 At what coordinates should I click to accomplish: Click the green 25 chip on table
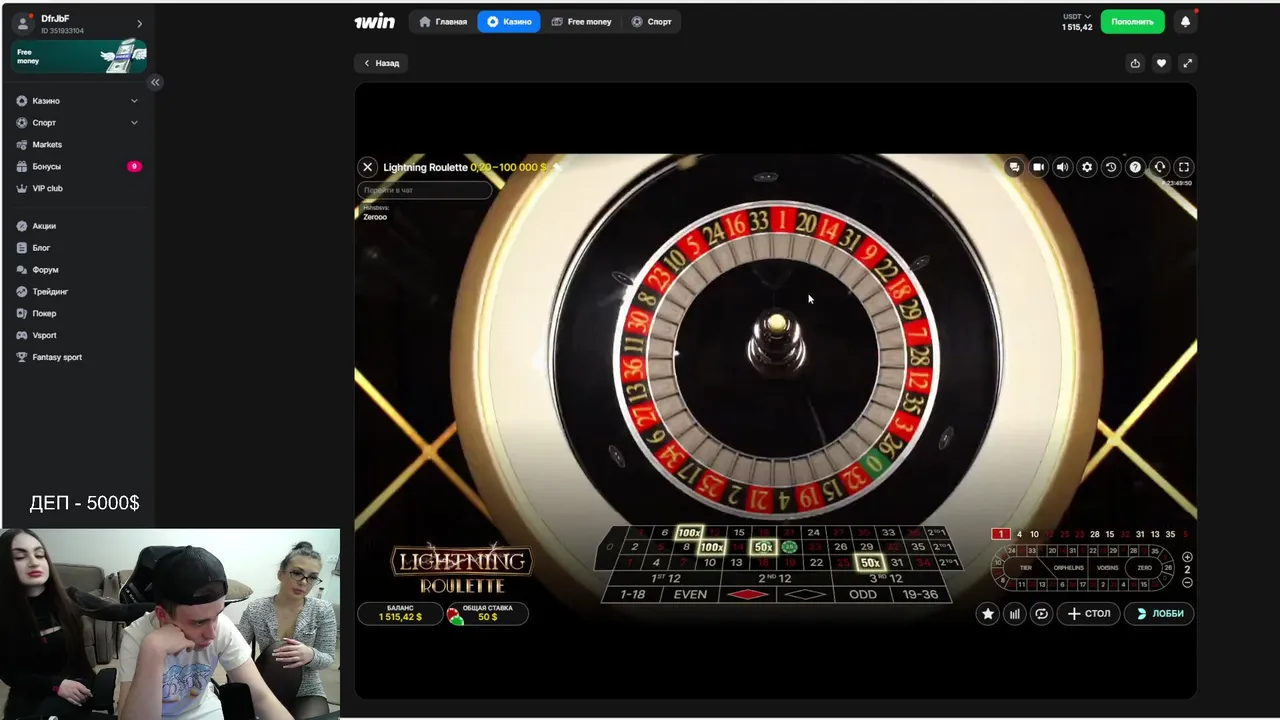pyautogui.click(x=789, y=547)
